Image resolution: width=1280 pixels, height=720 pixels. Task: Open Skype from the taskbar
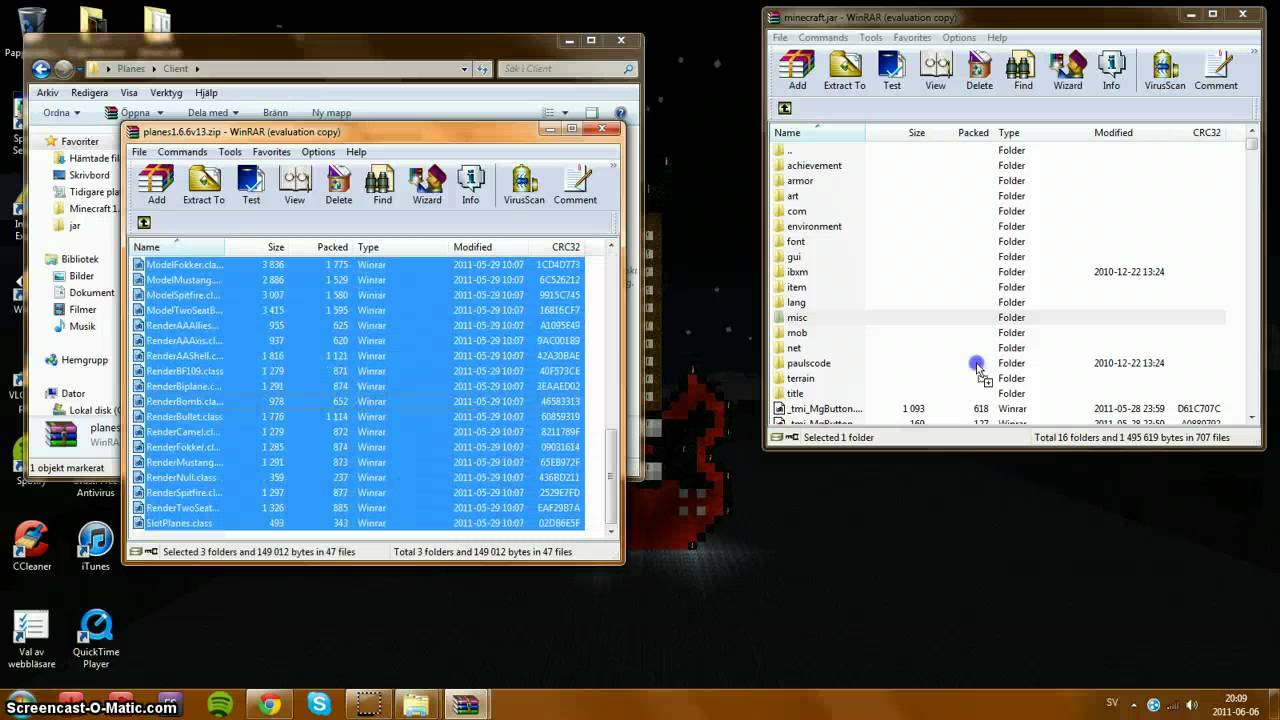[x=319, y=704]
